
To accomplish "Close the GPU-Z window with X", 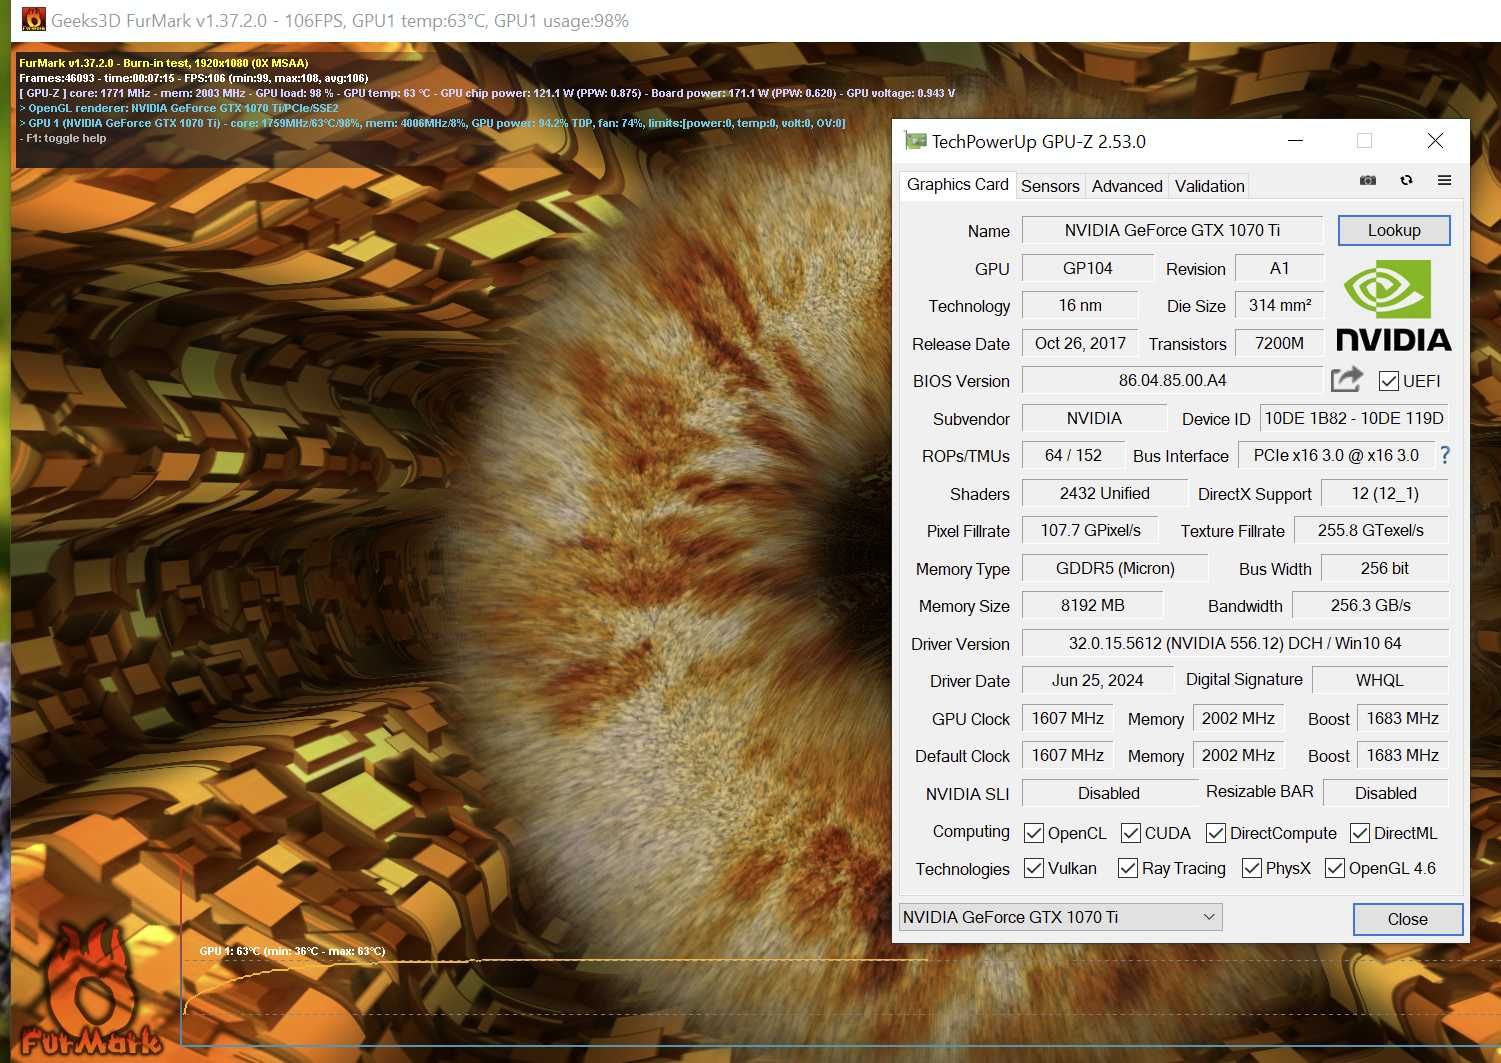I will pyautogui.click(x=1435, y=141).
